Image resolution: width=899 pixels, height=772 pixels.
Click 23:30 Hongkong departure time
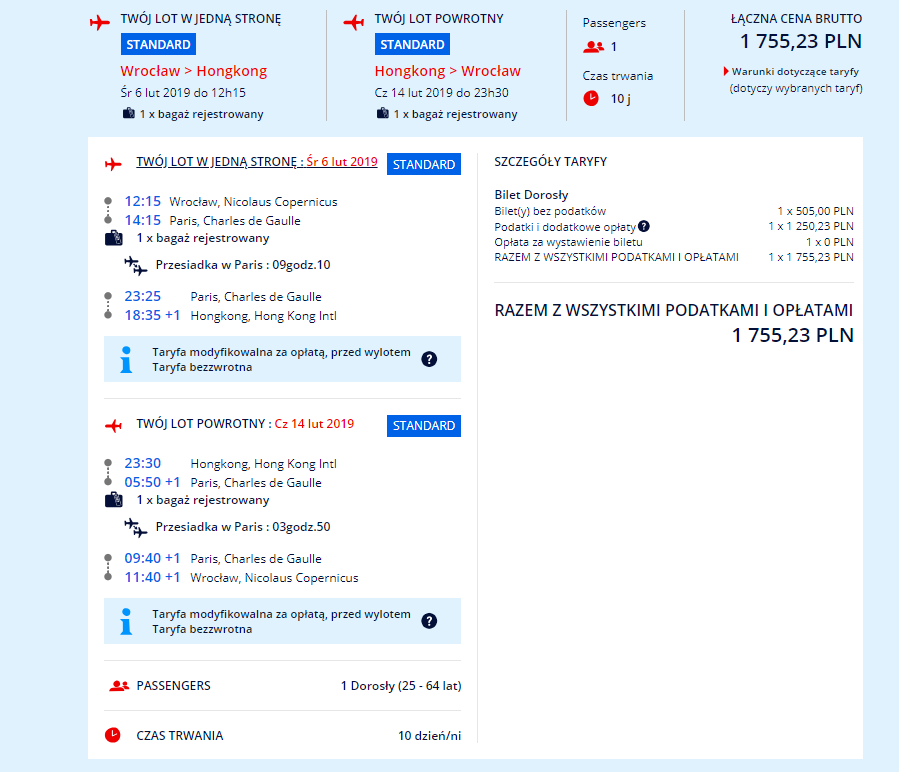click(143, 463)
